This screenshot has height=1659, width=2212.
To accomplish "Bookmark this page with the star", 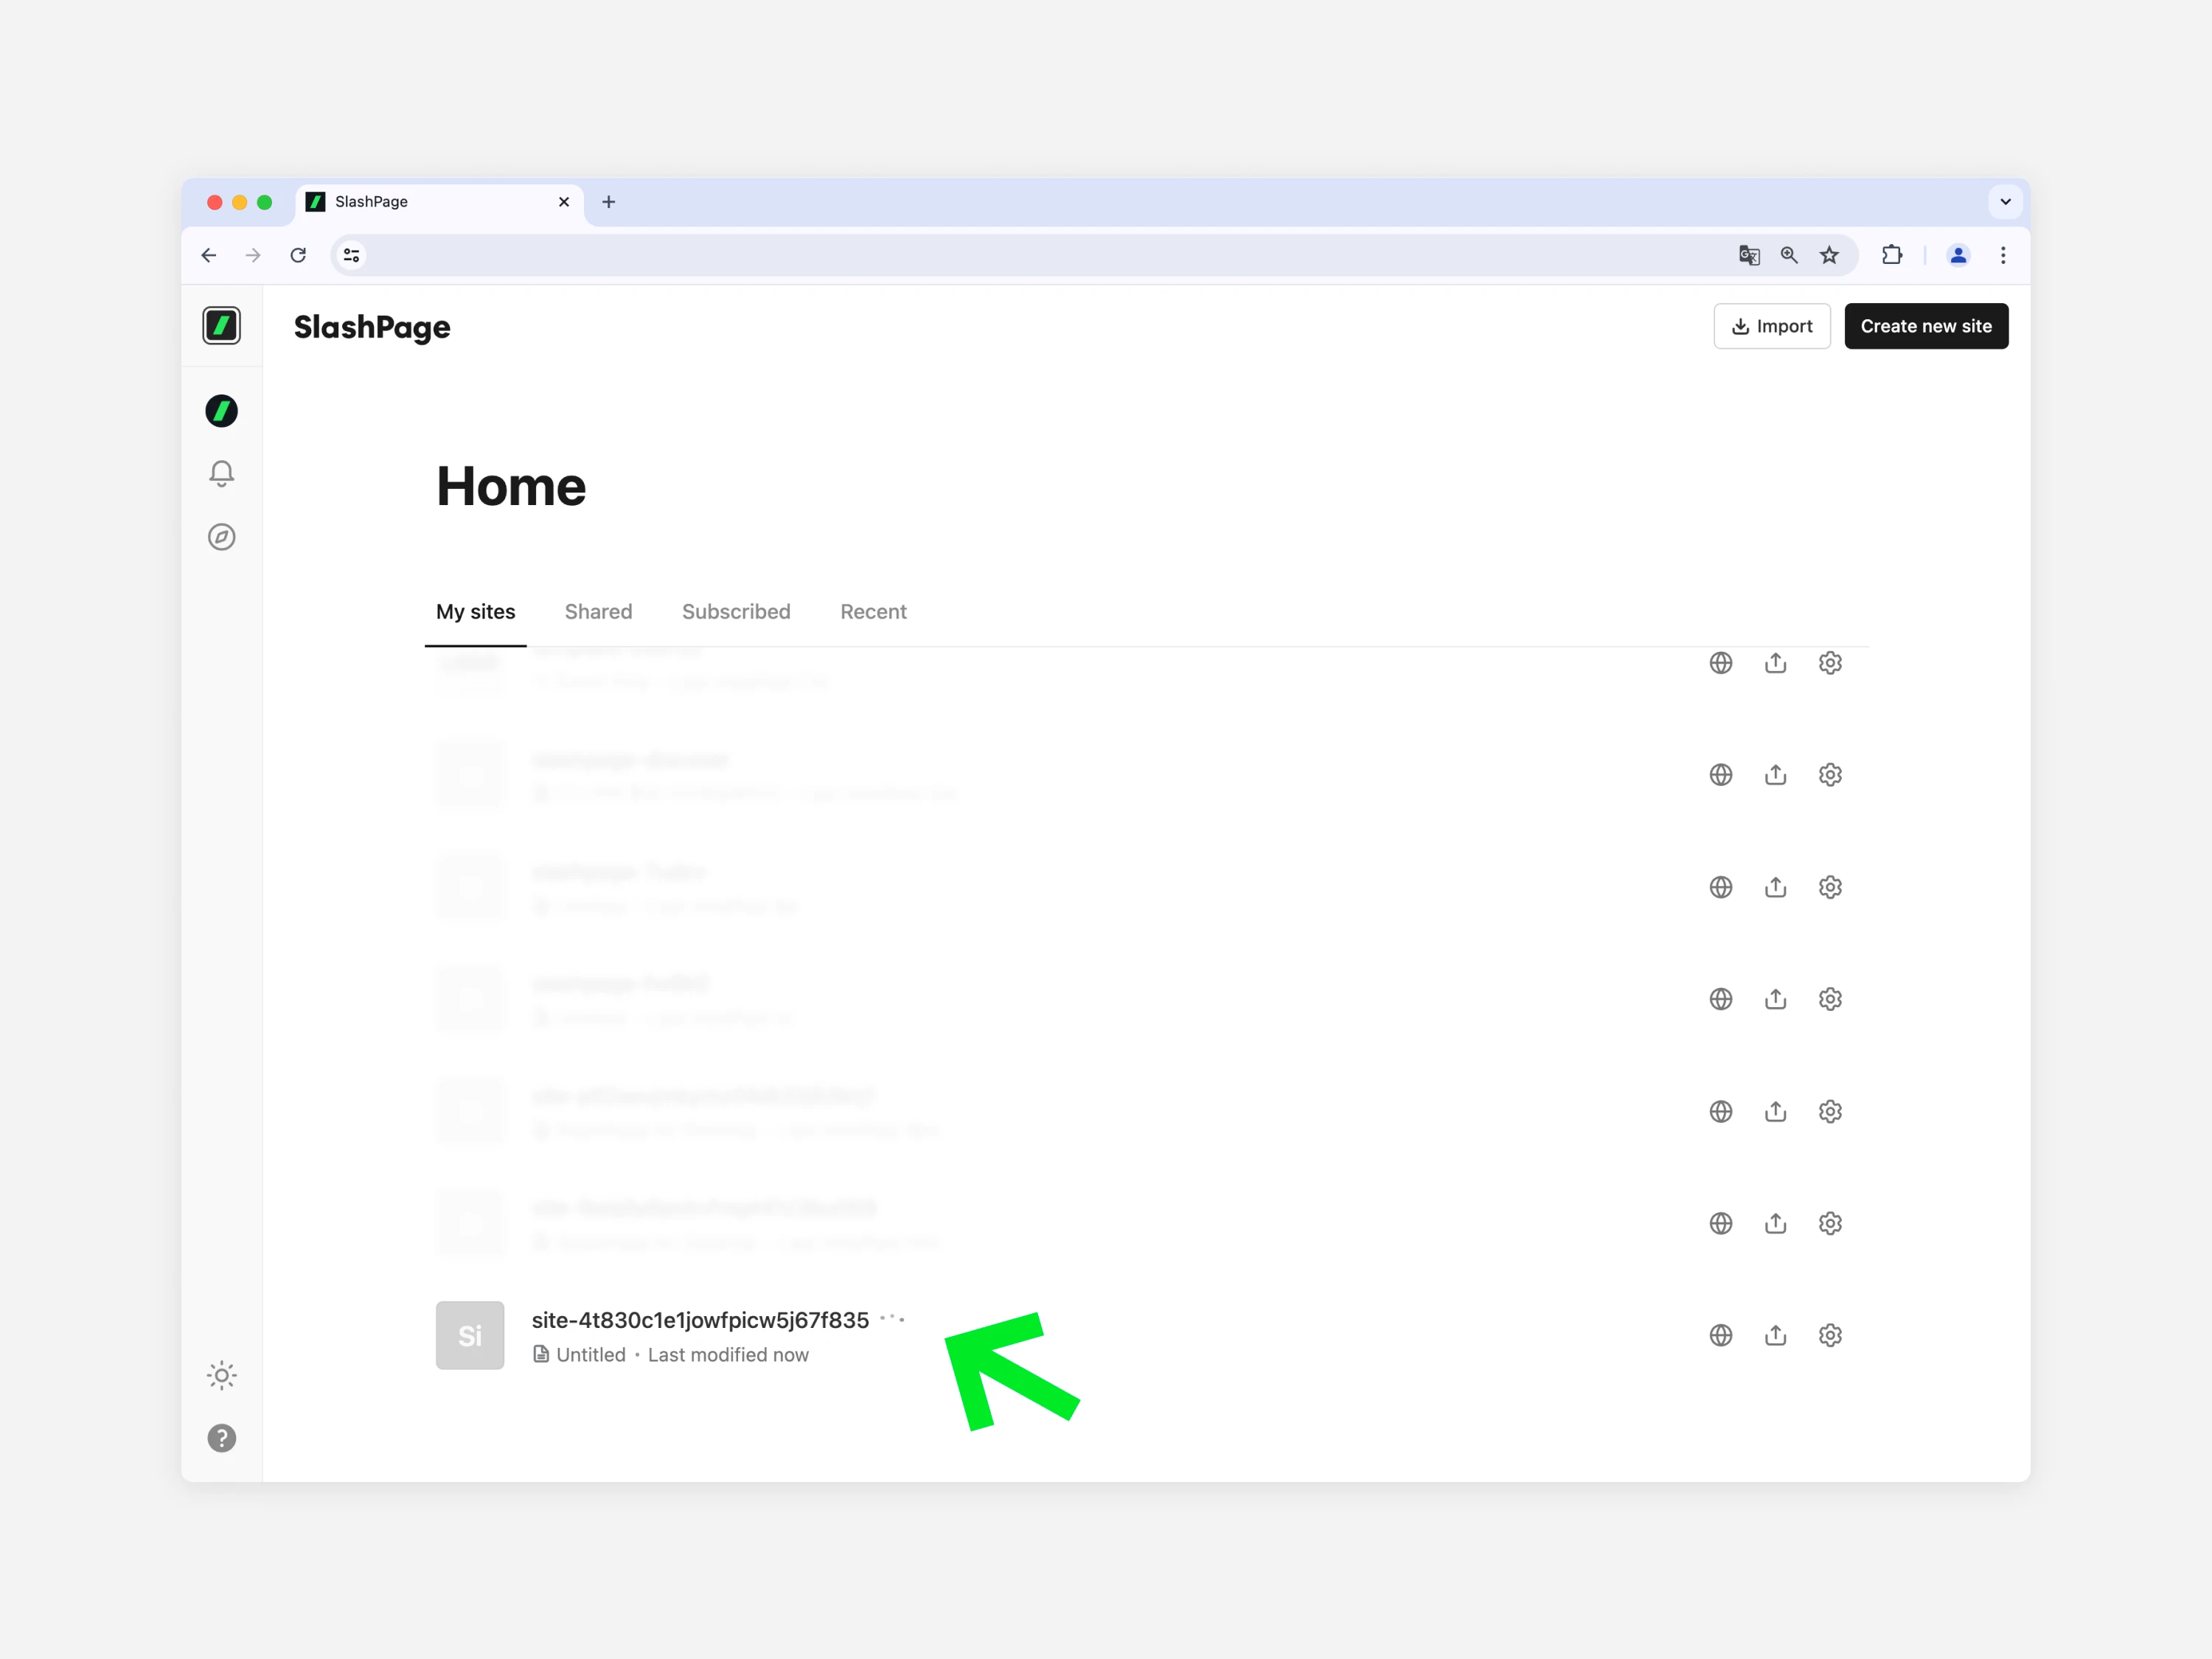I will coord(1829,256).
